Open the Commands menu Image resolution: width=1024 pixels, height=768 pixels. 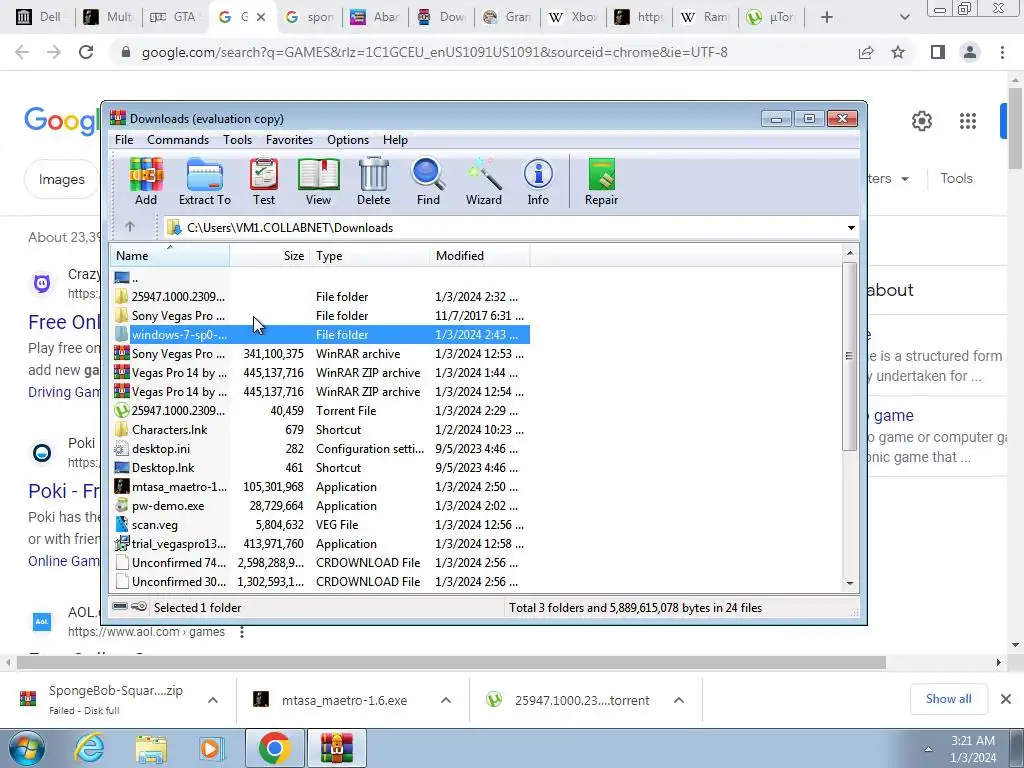click(x=178, y=140)
